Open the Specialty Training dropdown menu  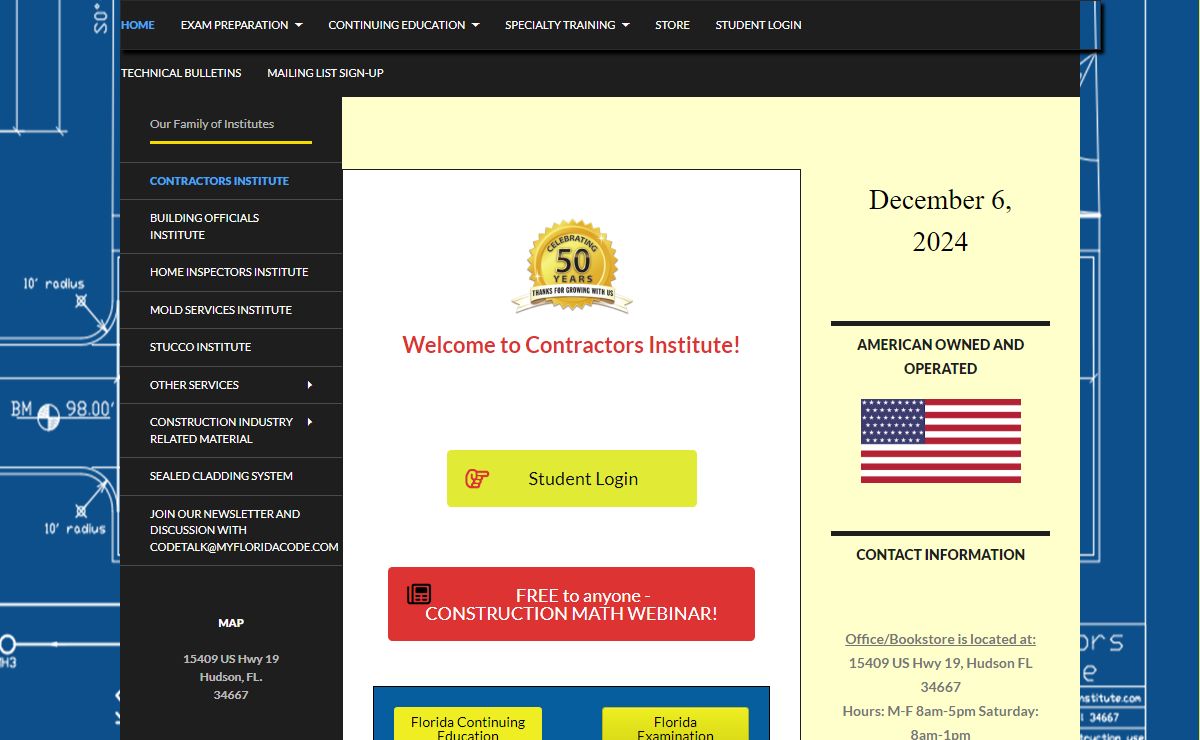pos(567,25)
